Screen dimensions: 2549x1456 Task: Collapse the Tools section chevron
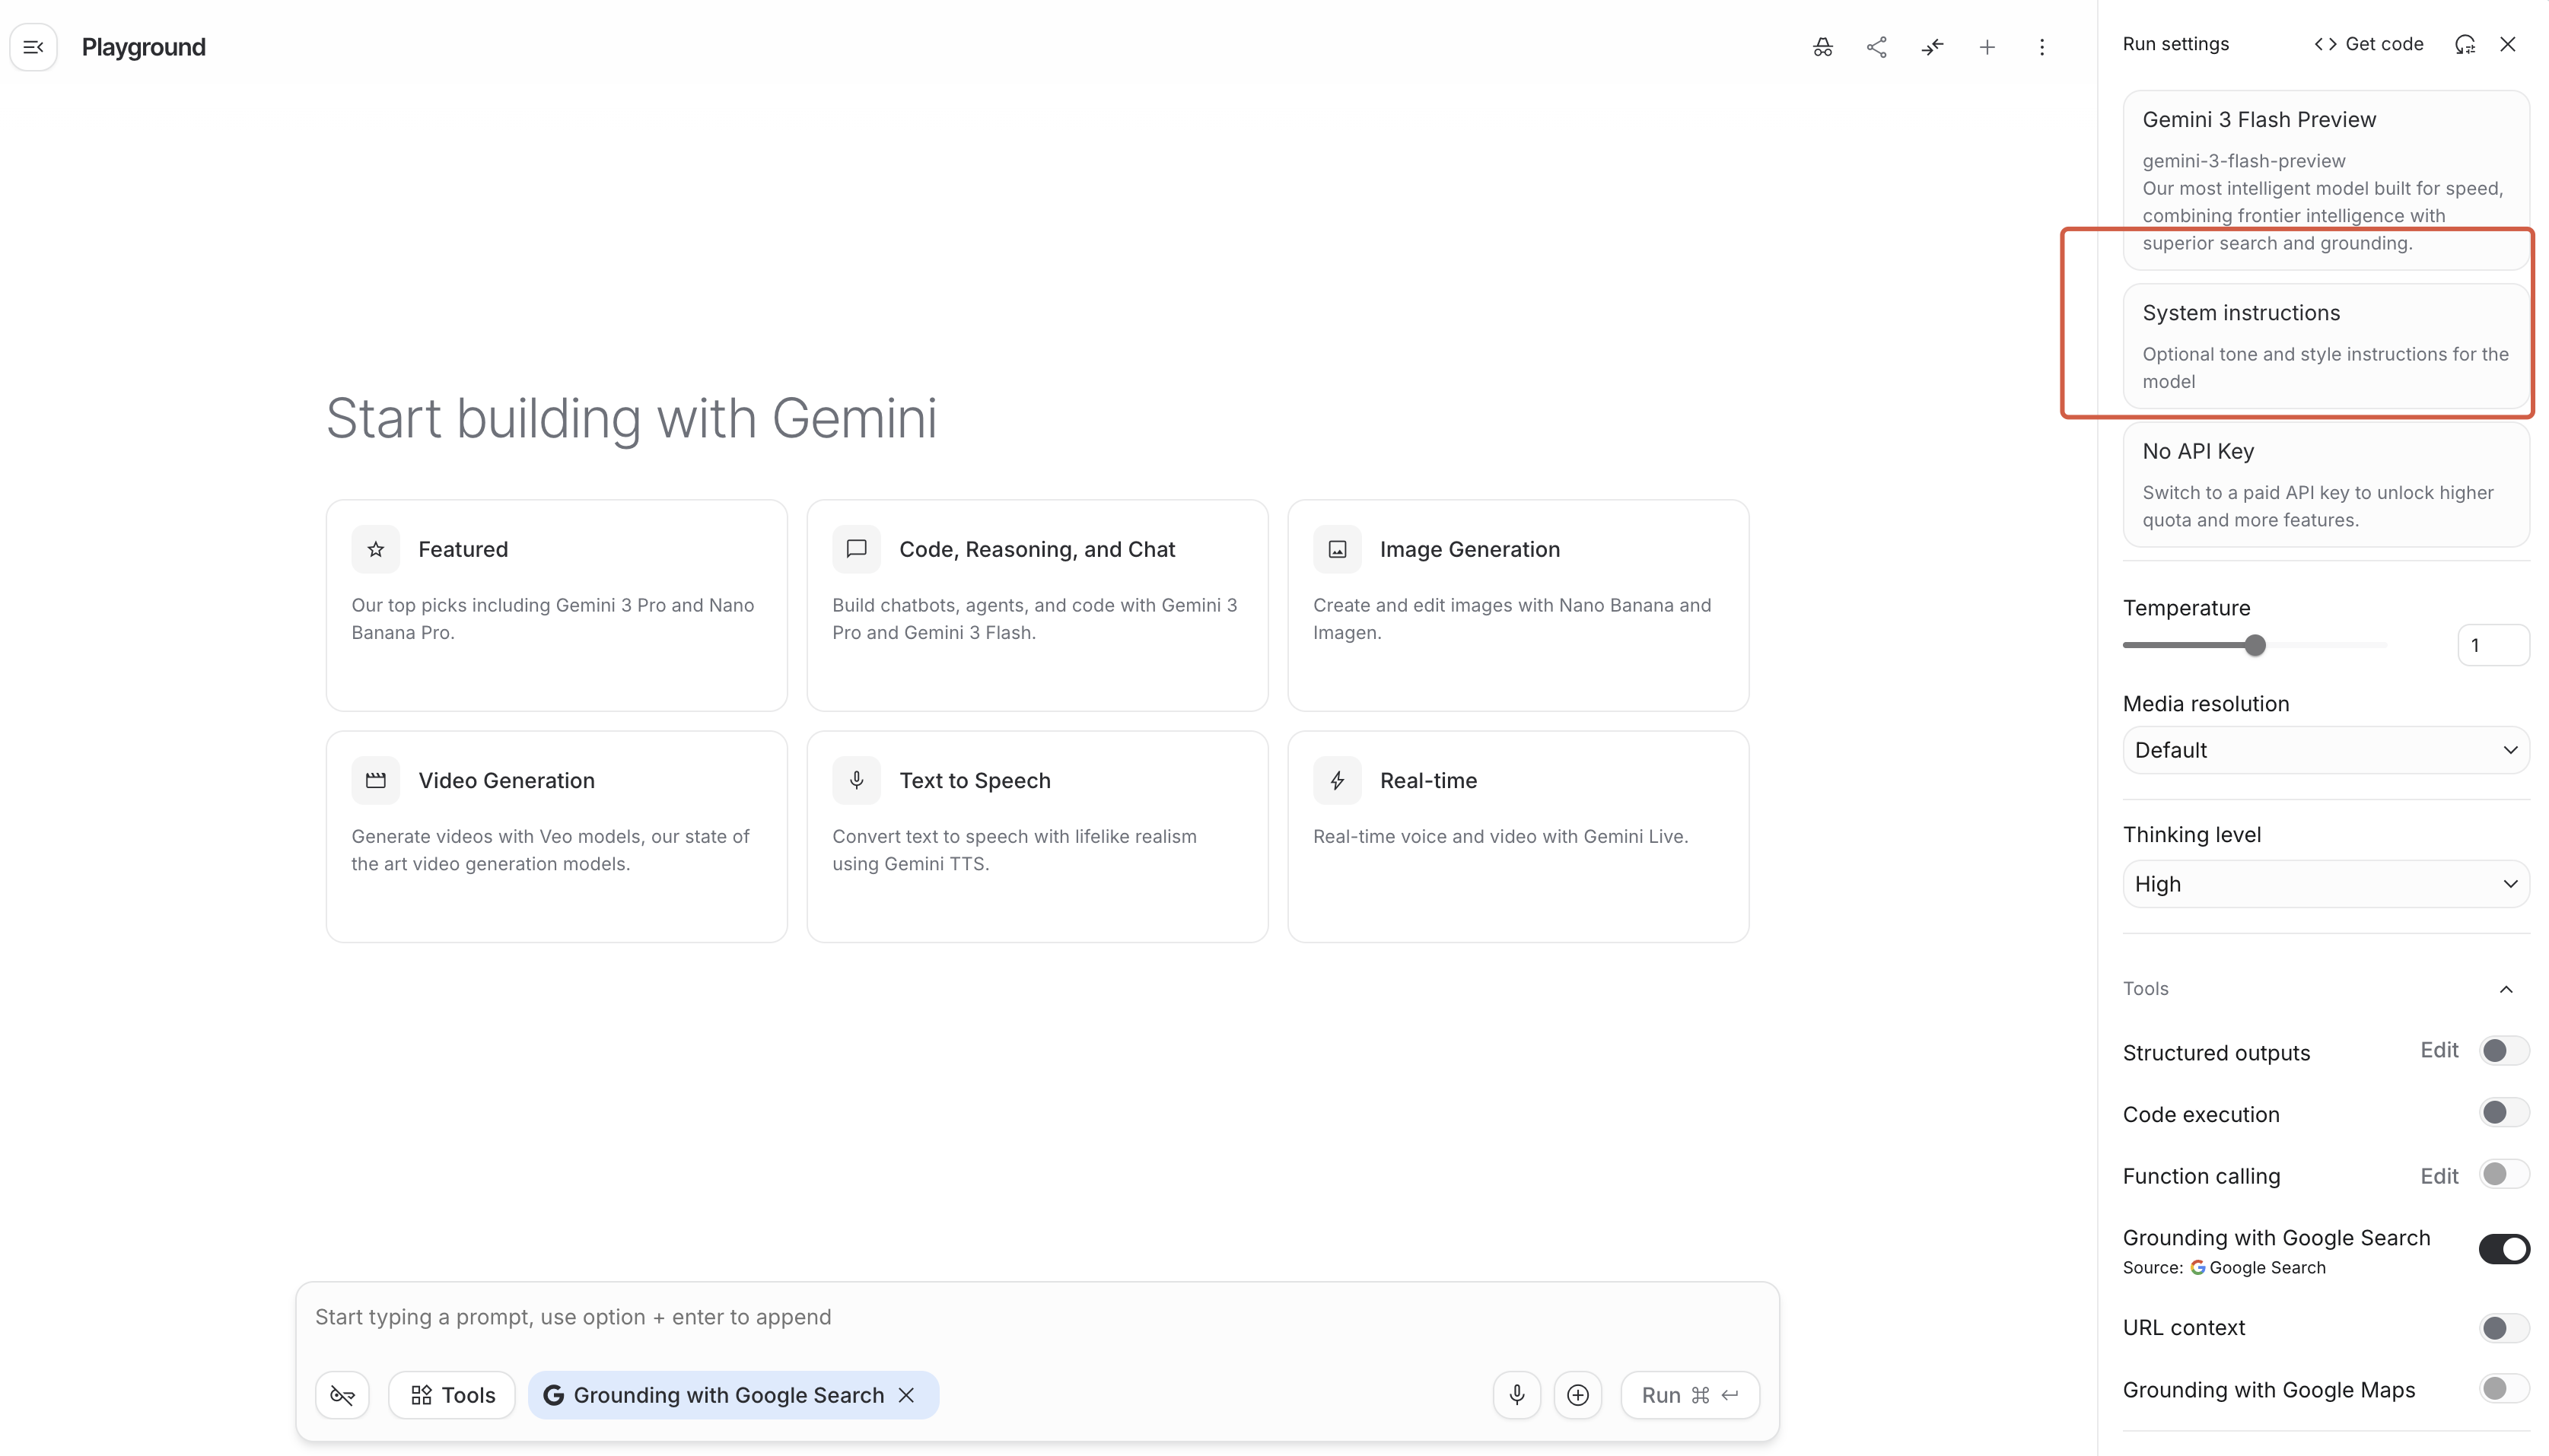pyautogui.click(x=2506, y=989)
